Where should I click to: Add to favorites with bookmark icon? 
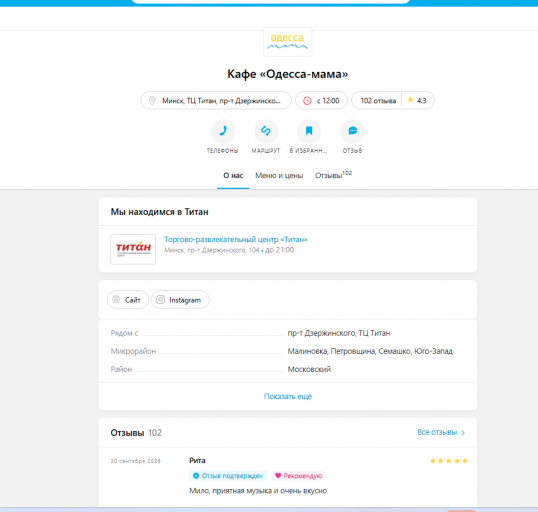[309, 131]
